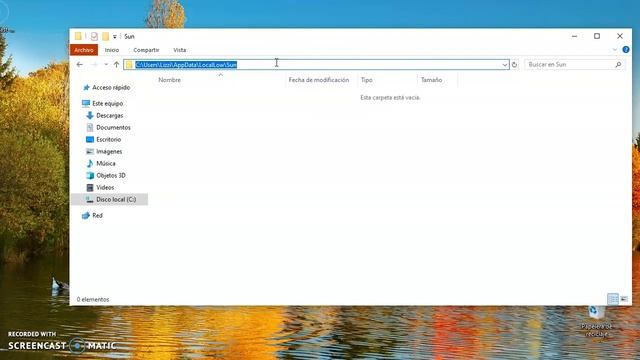Screen dimensions: 640x360
Task: Click the Properties quick access toolbar icon
Action: click(94, 36)
